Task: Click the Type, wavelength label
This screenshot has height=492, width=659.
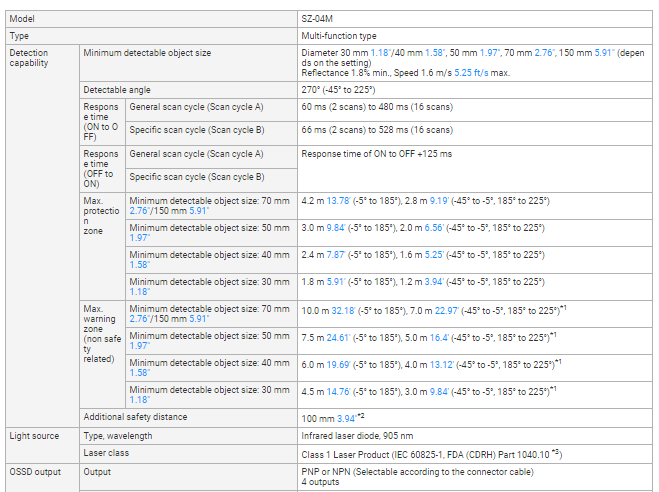Action: (x=118, y=436)
